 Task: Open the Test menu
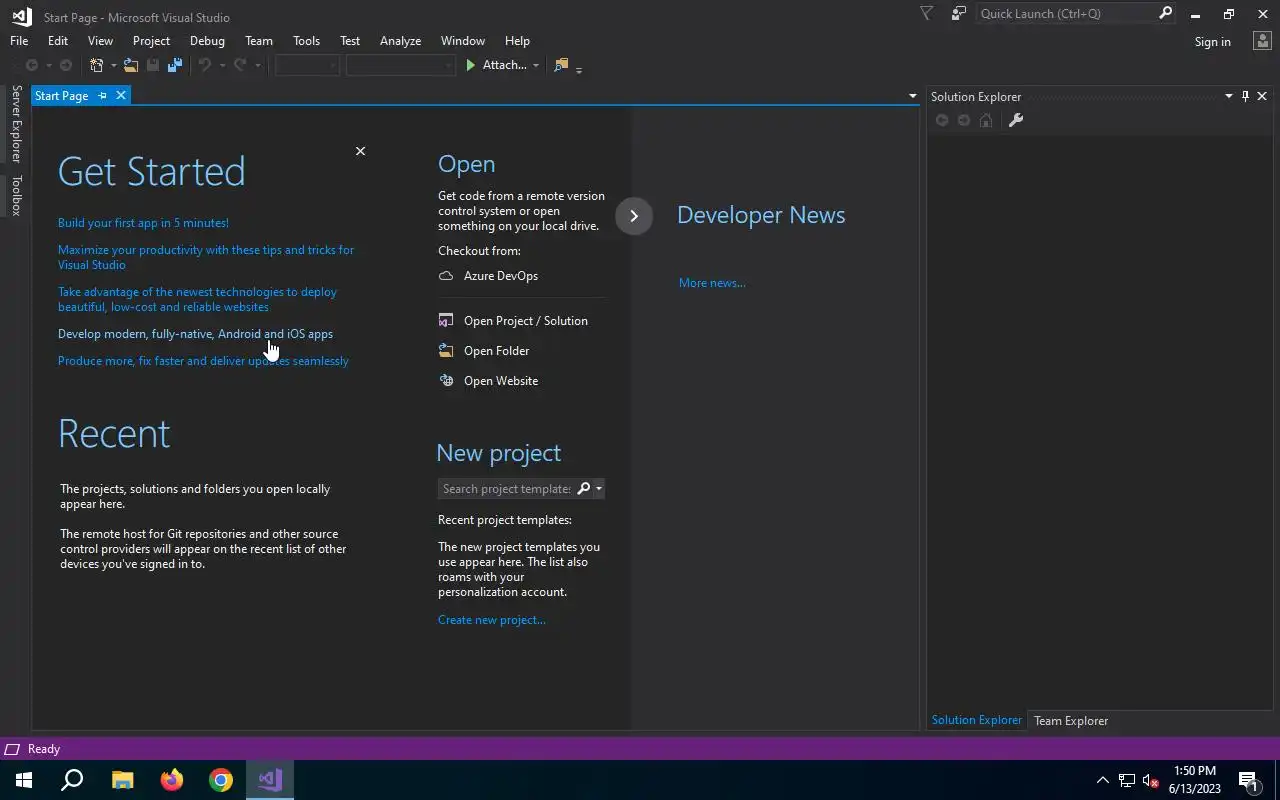click(x=350, y=41)
